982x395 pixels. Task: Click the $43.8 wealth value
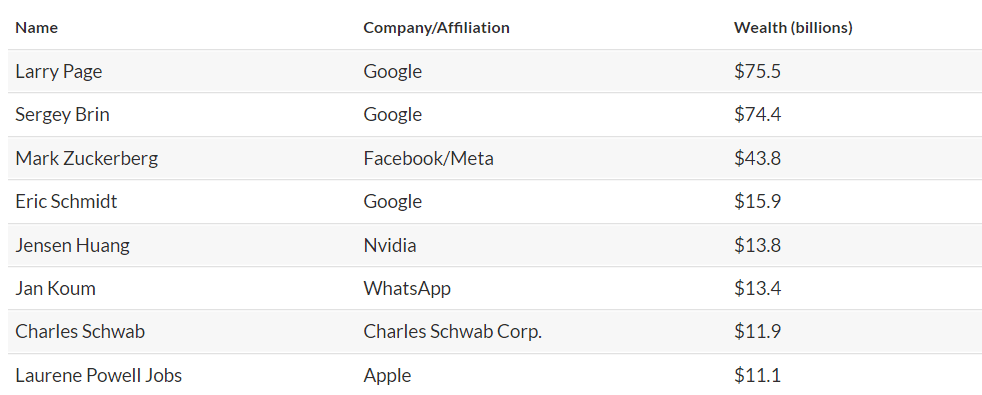(x=757, y=158)
